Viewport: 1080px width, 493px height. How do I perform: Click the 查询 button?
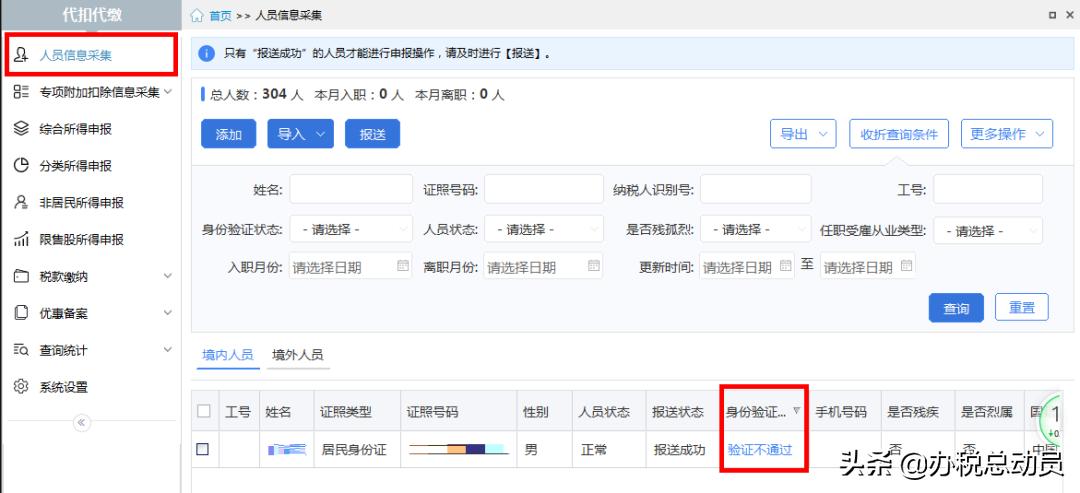pos(956,308)
